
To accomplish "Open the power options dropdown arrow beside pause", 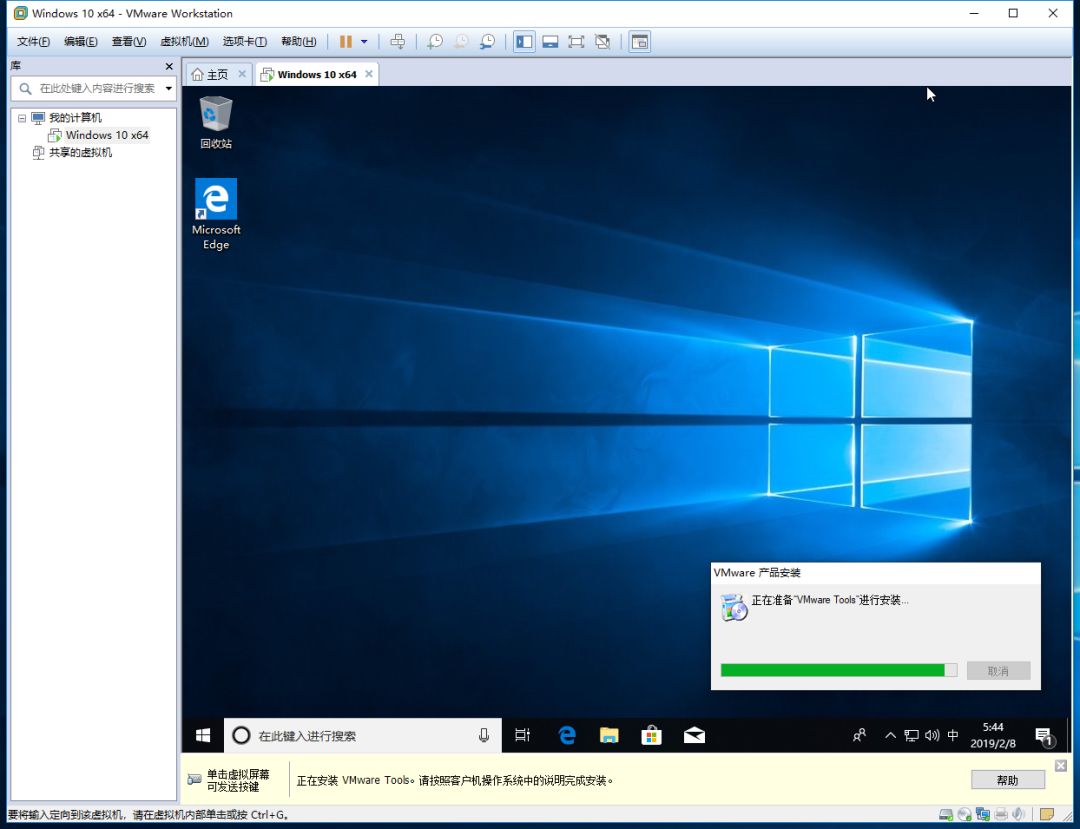I will [x=364, y=42].
